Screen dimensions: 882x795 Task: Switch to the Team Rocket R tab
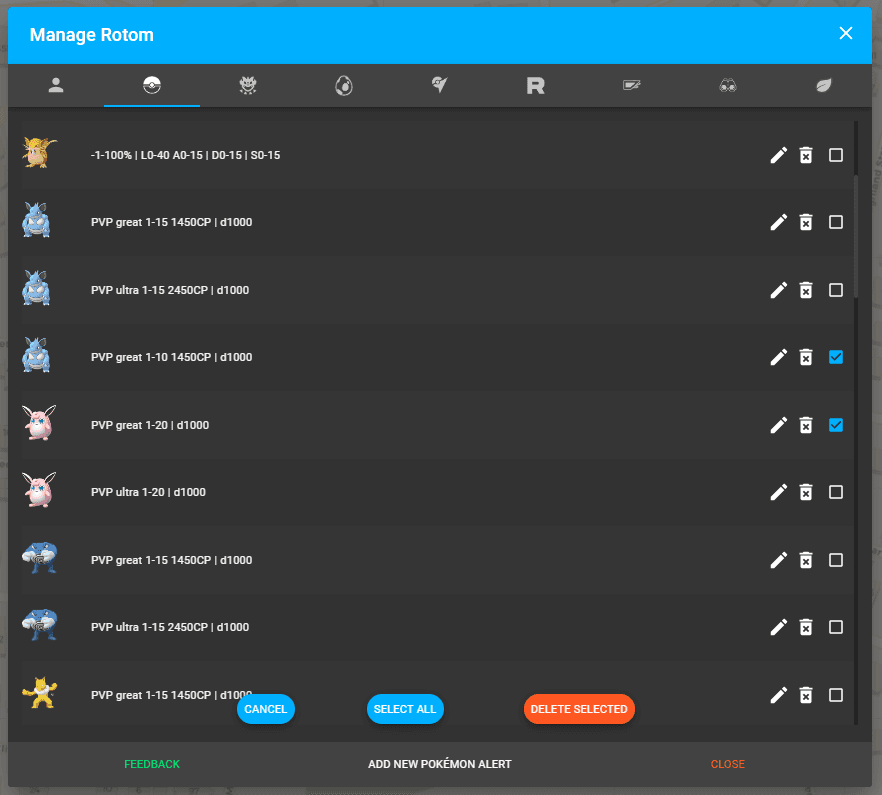tap(536, 86)
